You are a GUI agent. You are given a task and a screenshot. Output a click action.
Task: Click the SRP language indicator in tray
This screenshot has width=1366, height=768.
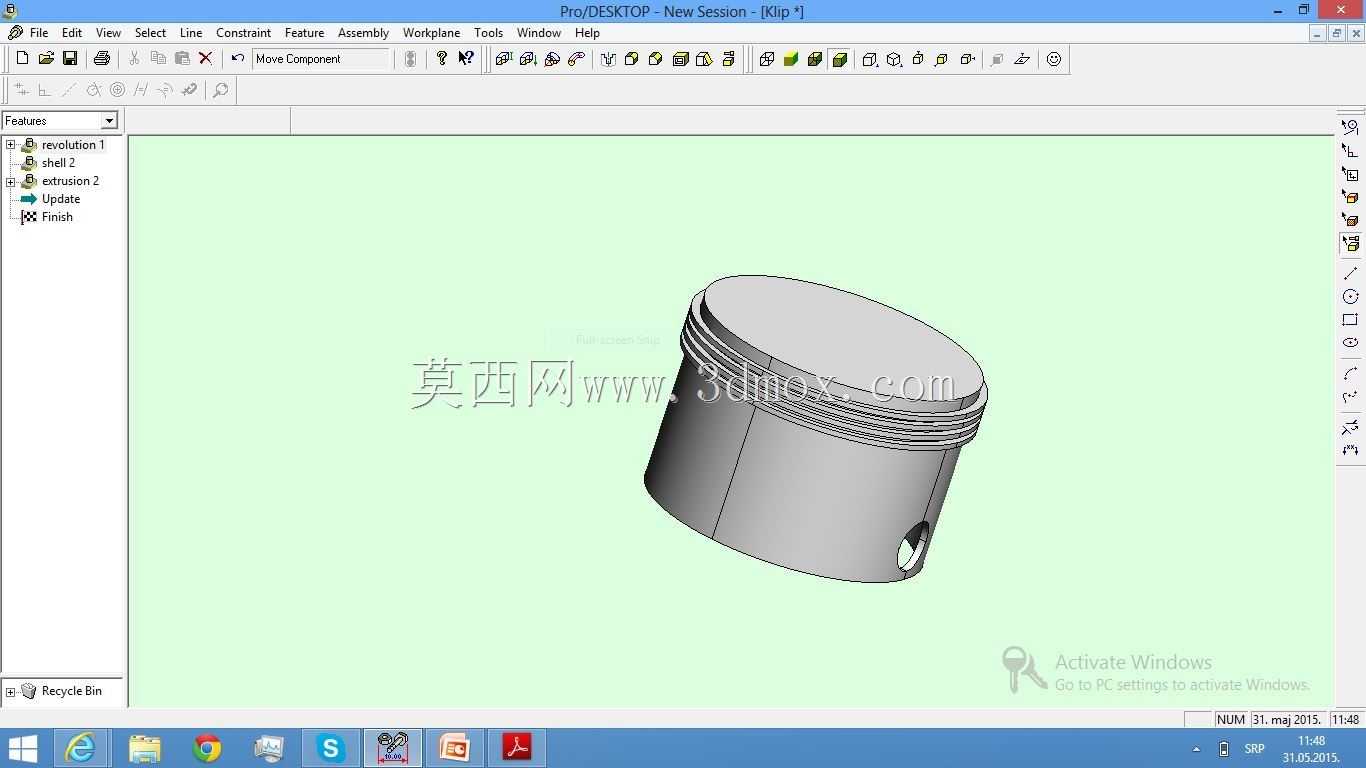pos(1254,749)
